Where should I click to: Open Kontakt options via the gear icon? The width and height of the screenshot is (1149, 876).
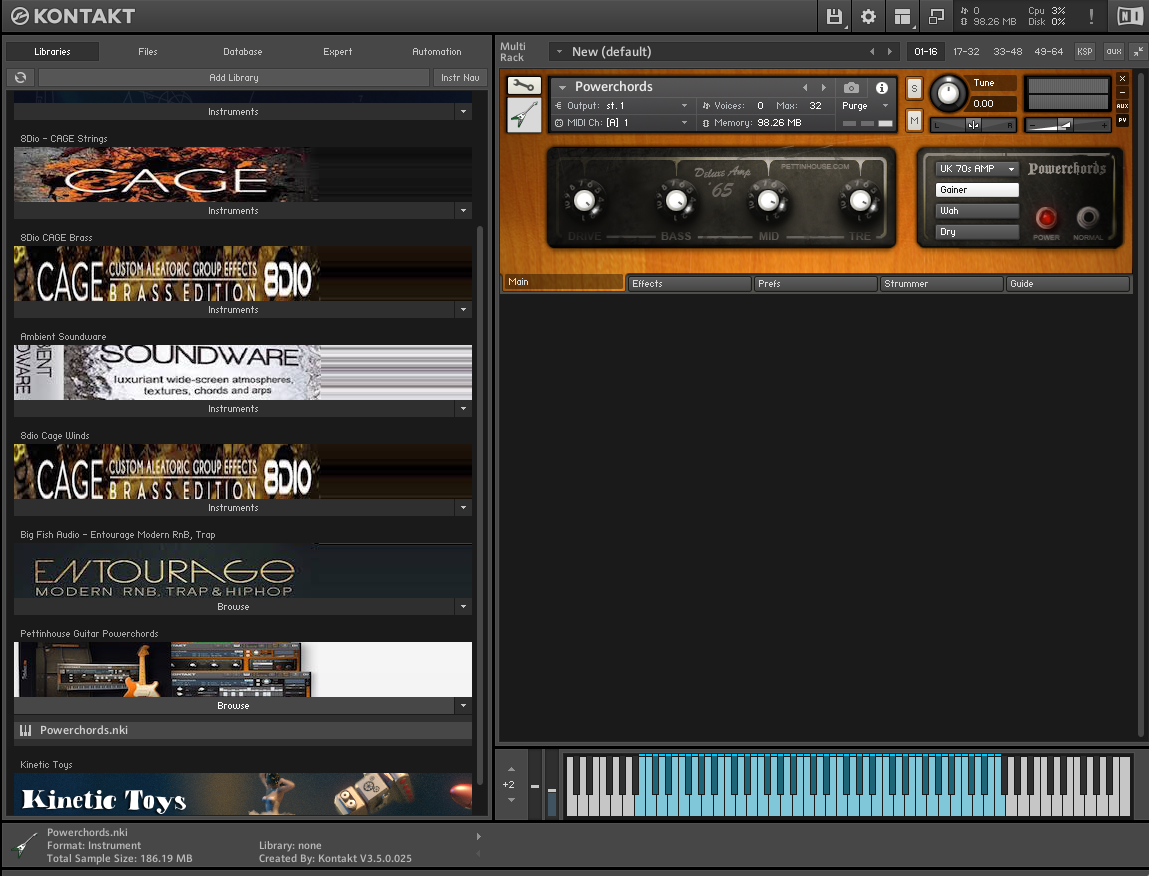pos(868,16)
